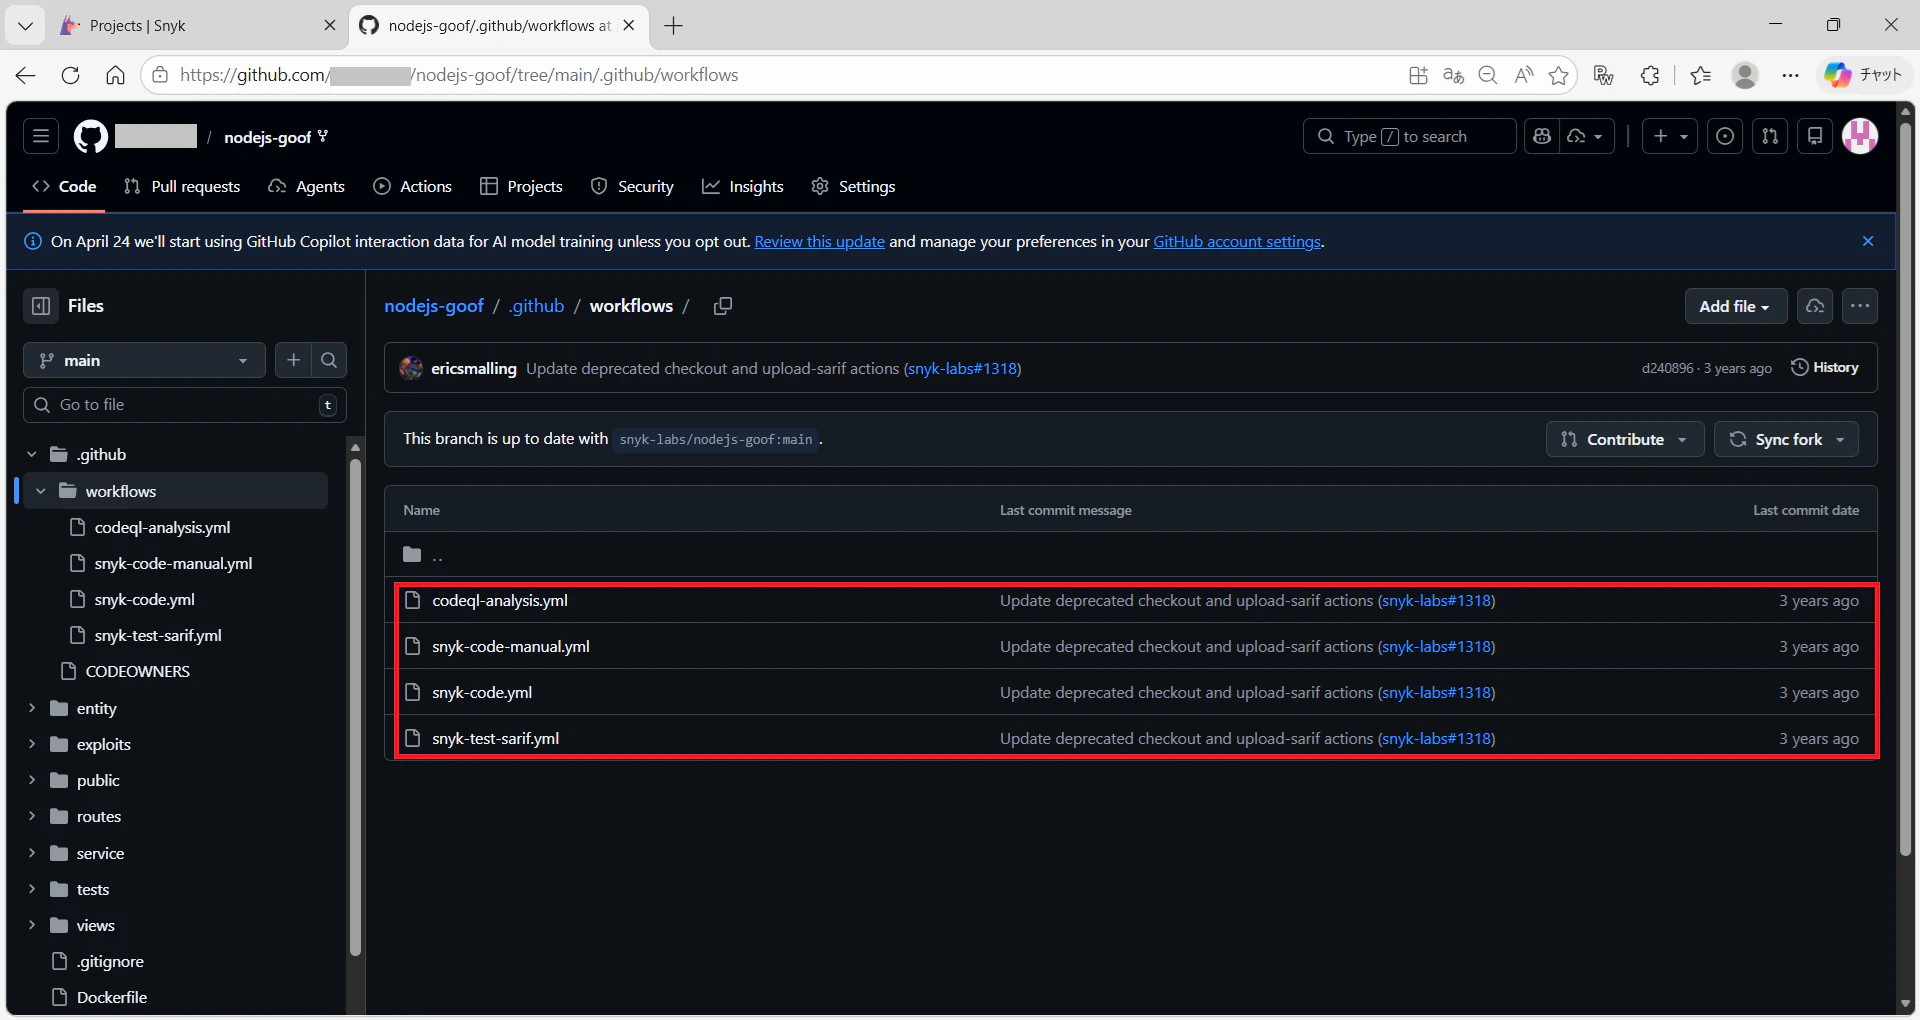View commit History
Screen dimensions: 1920x1020
[1825, 368]
